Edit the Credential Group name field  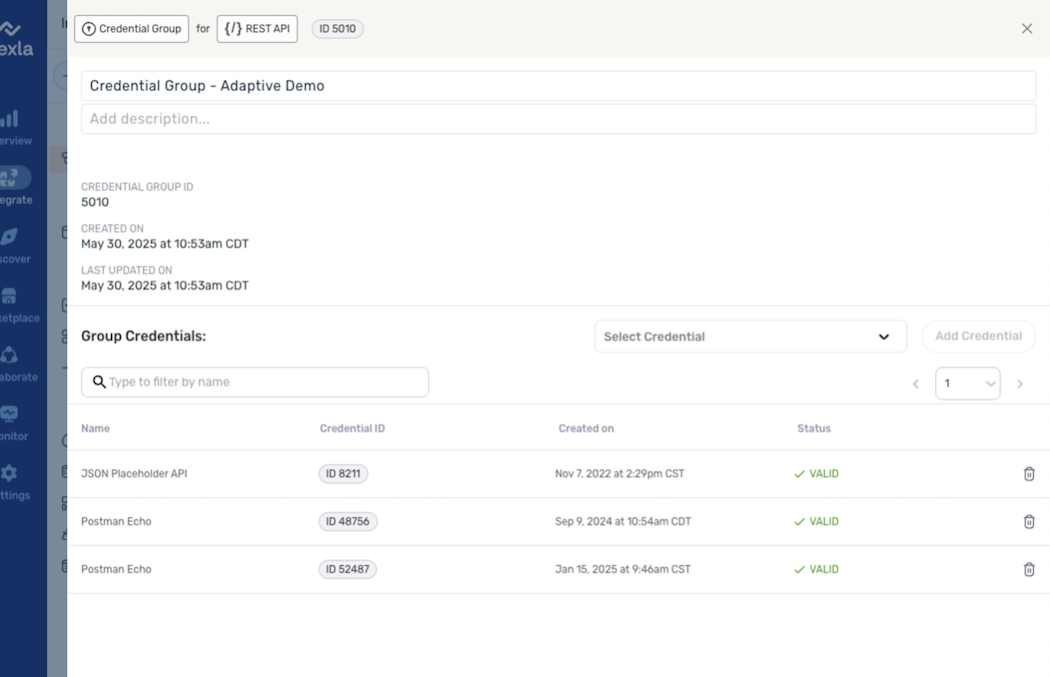(x=558, y=86)
